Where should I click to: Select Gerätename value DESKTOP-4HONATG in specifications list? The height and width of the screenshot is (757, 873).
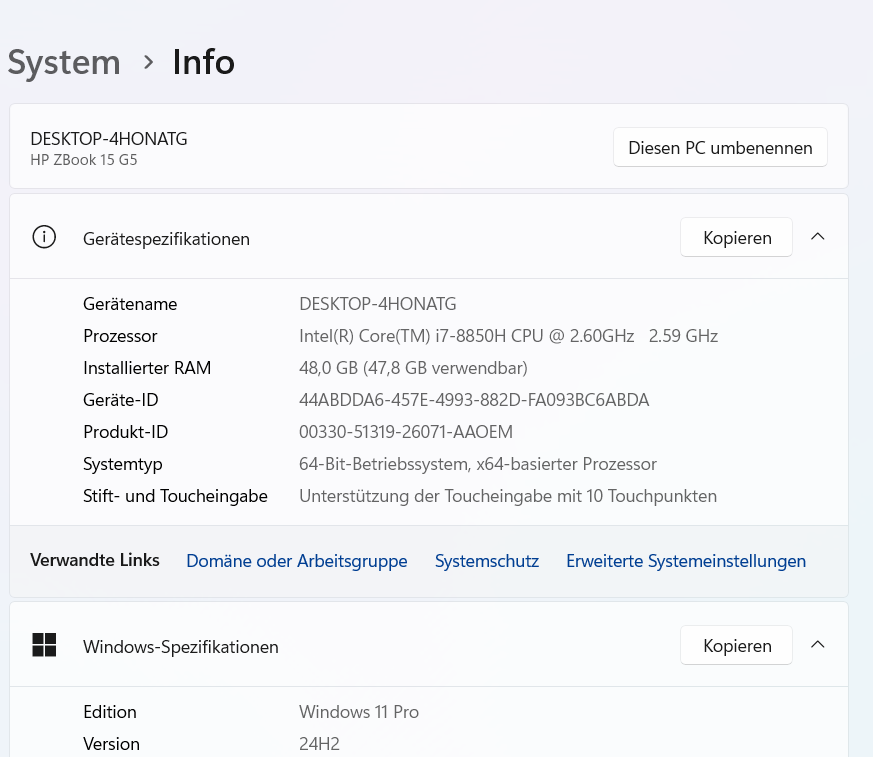point(377,304)
